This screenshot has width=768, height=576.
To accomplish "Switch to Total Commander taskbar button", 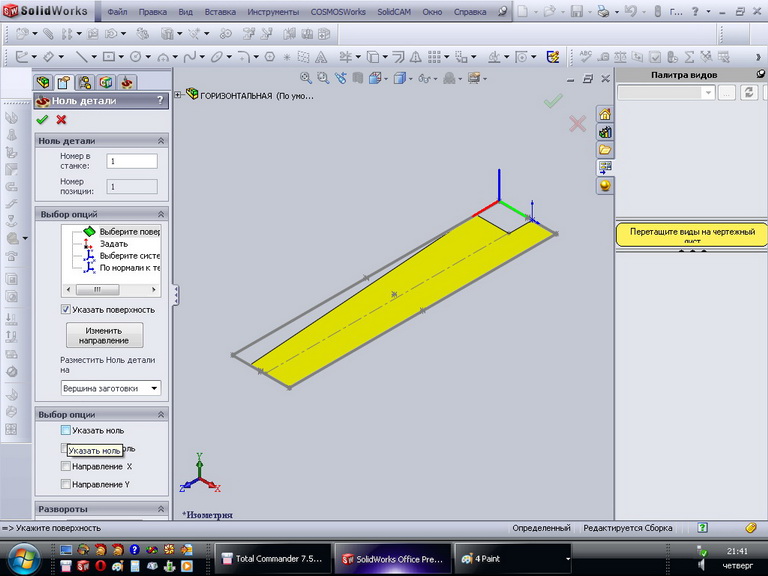I will [273, 558].
